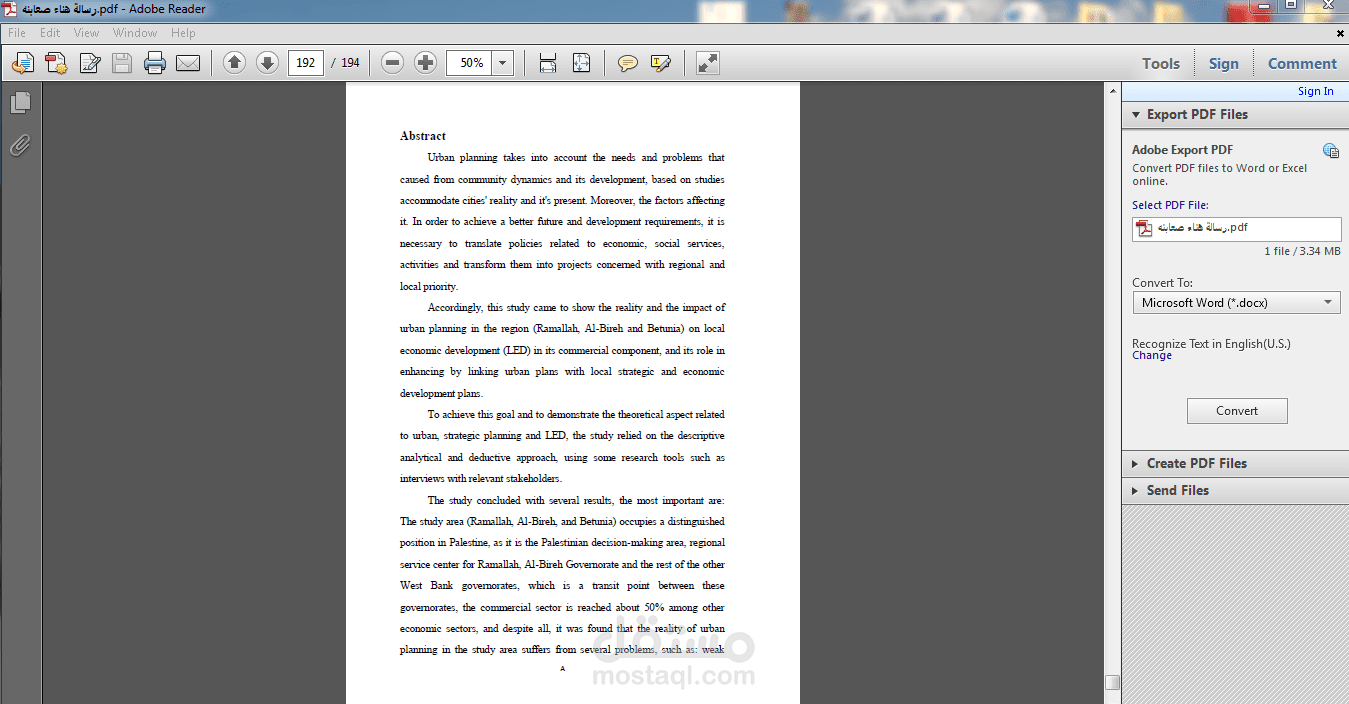This screenshot has height=704, width=1349.
Task: Click the document scrollbar up arrow
Action: point(1112,91)
